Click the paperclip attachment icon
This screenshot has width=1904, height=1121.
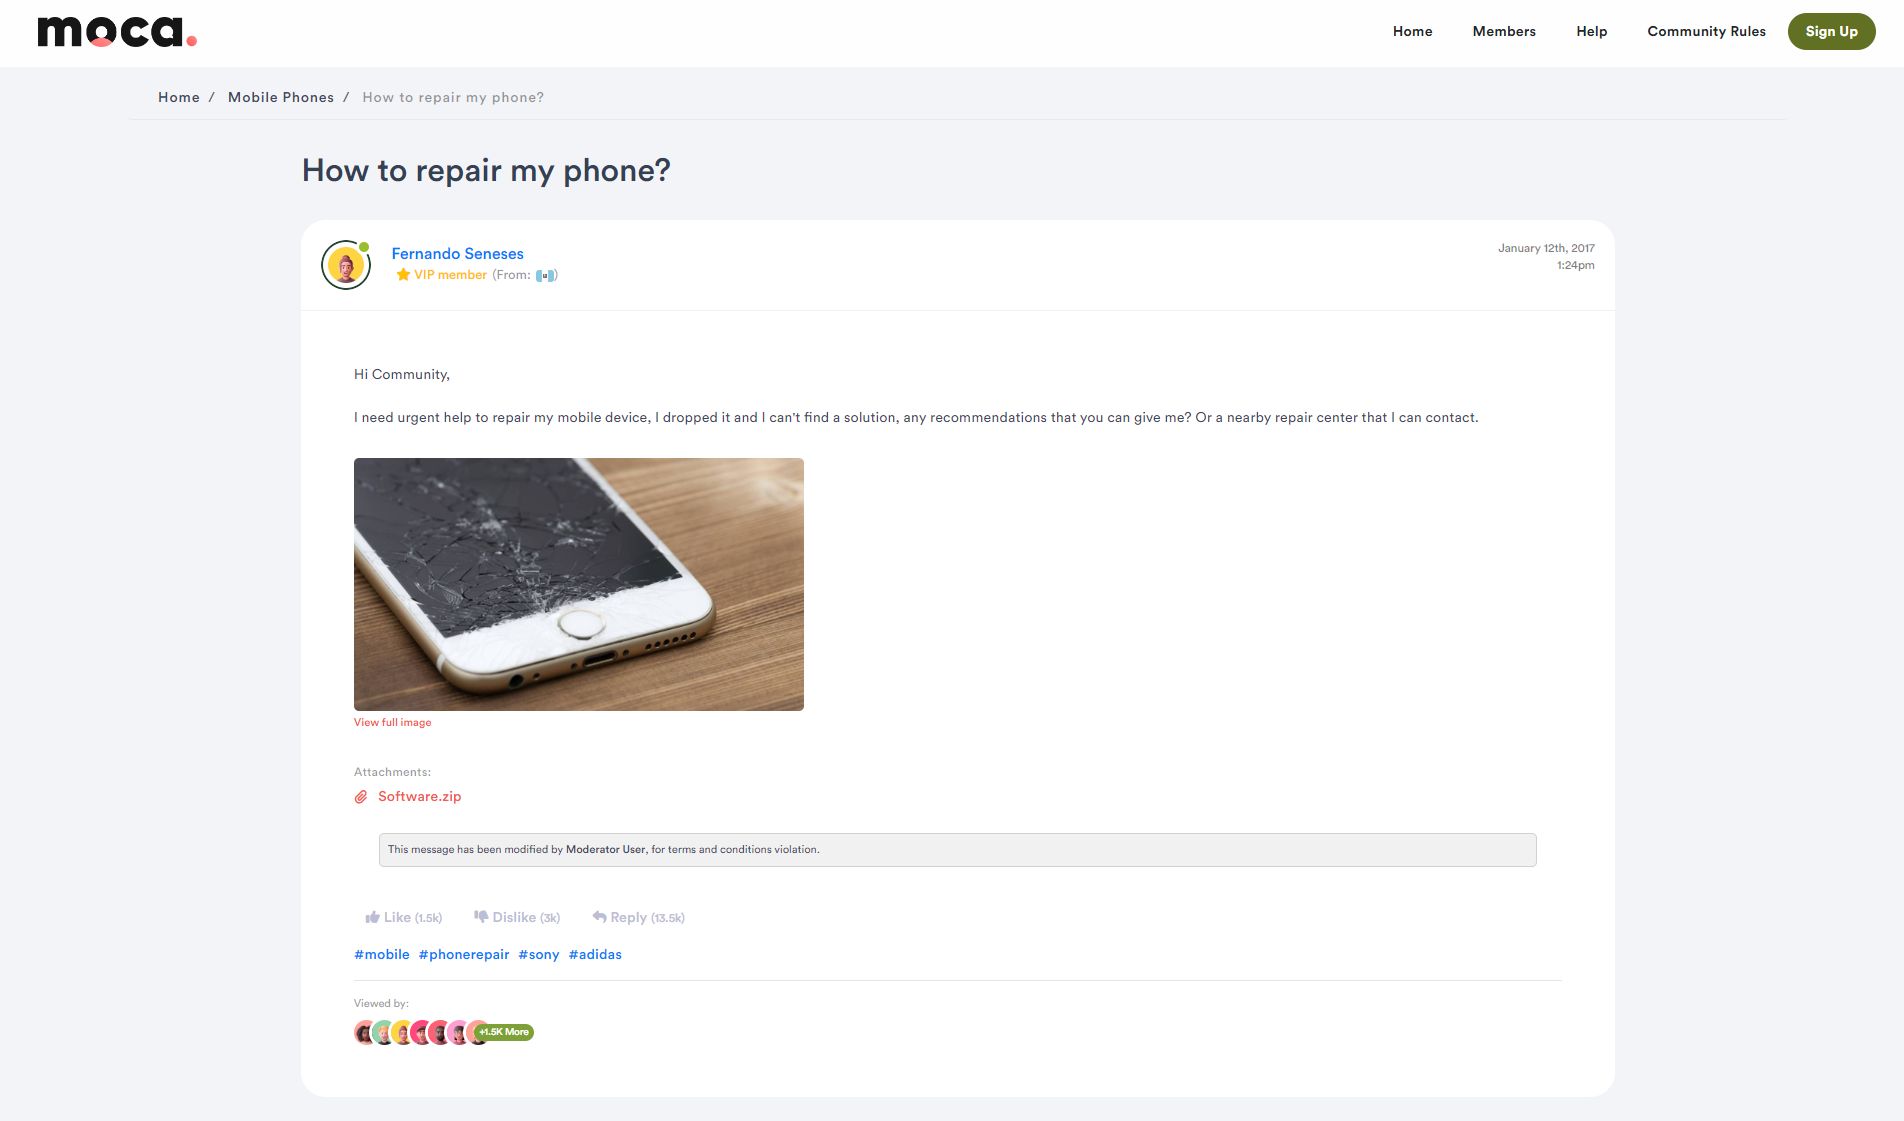click(x=361, y=797)
